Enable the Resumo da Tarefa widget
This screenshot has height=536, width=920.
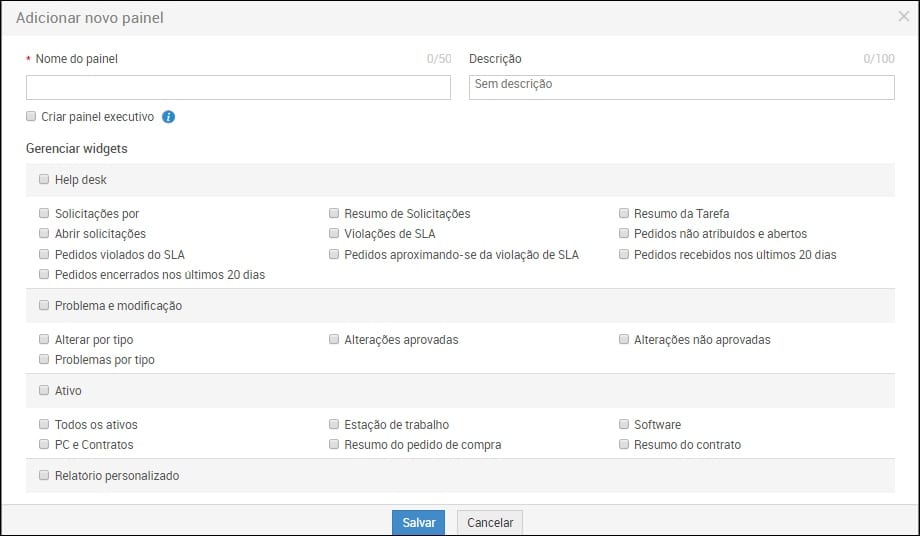(x=624, y=213)
